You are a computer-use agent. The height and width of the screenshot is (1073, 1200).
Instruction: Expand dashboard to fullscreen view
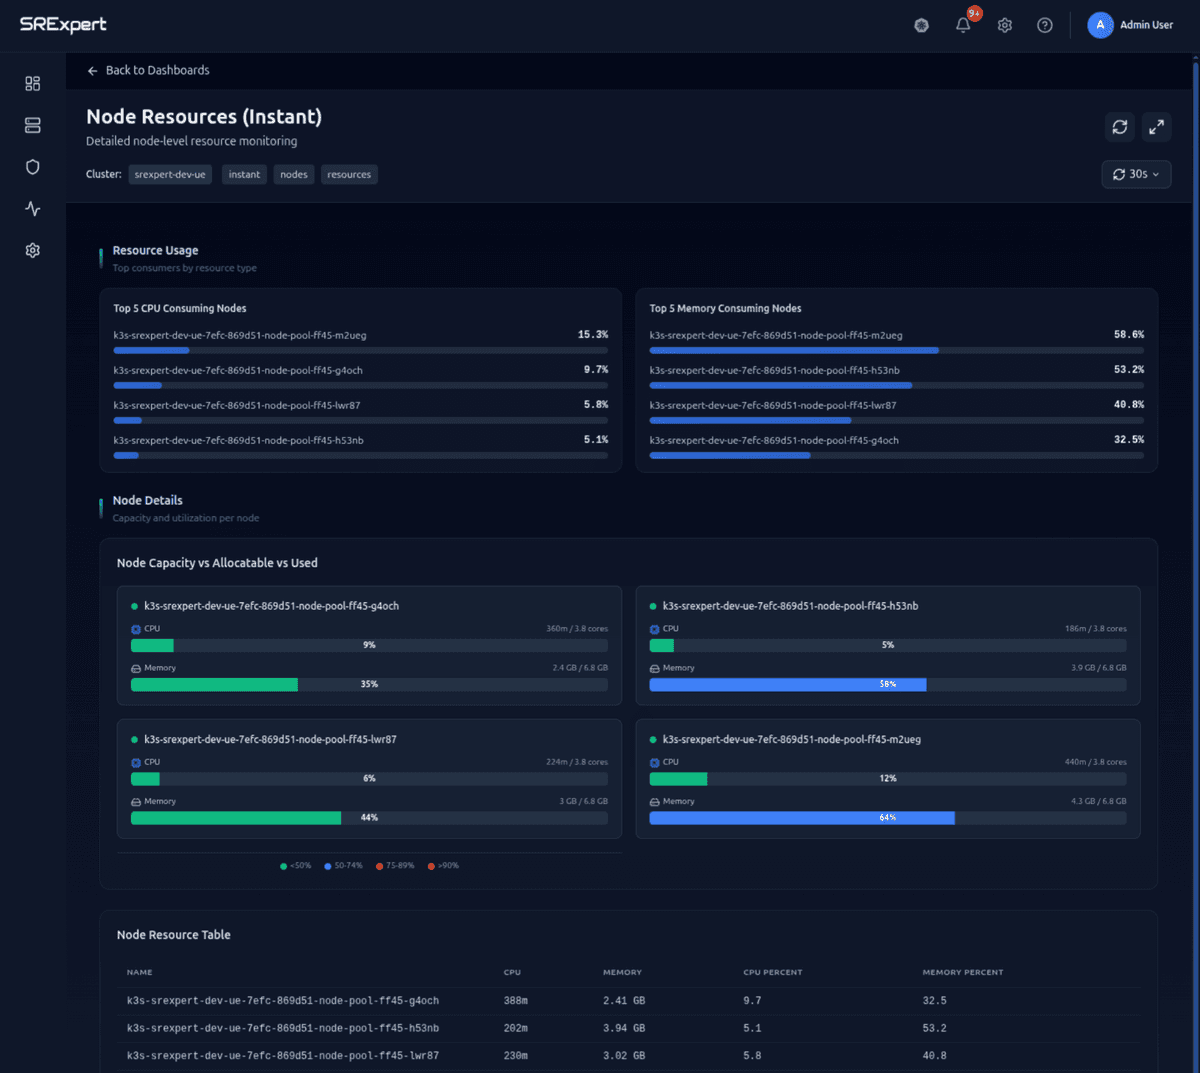point(1156,127)
